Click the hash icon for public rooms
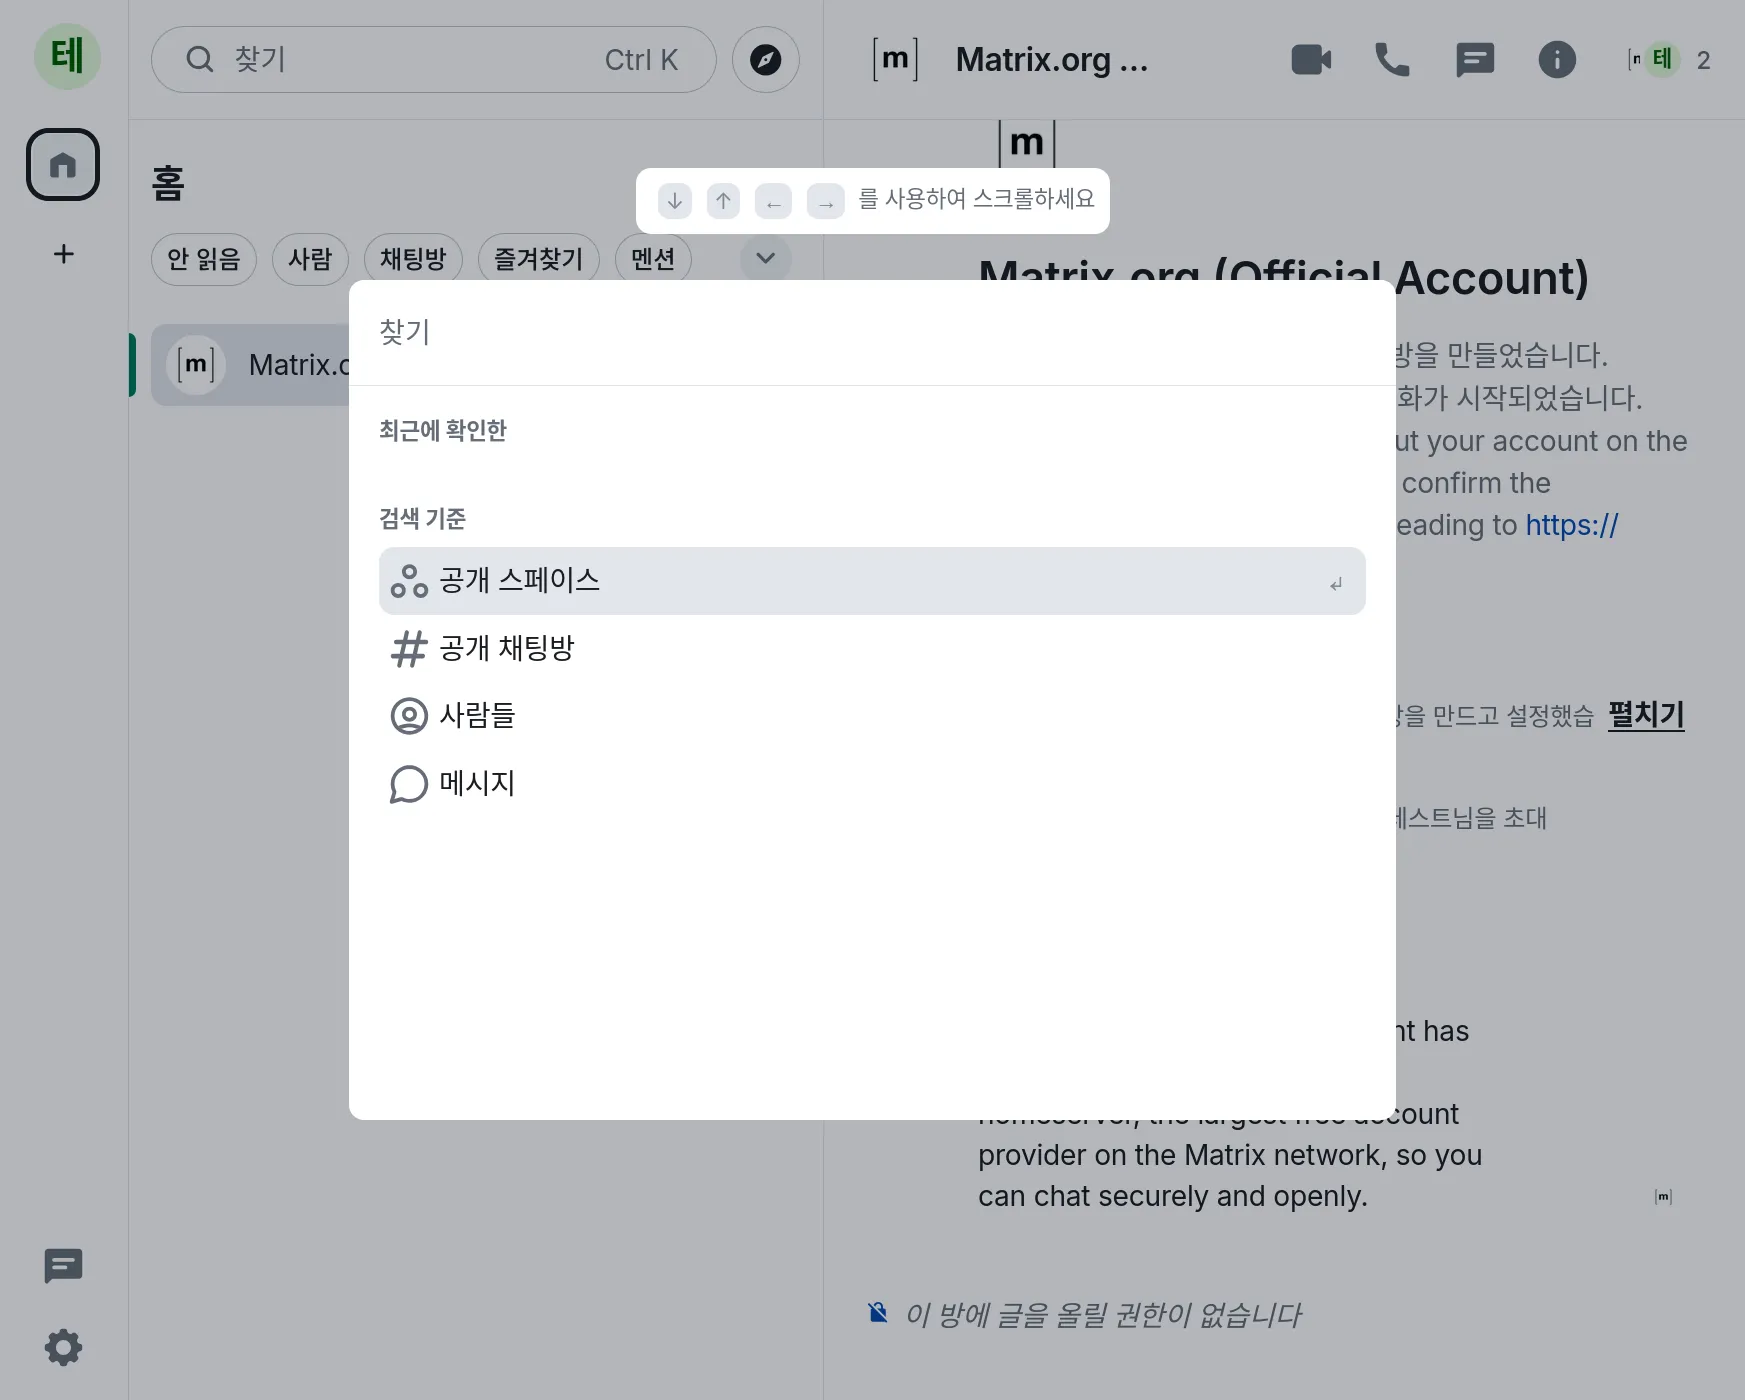Screen dimensions: 1745x1400 [409, 649]
